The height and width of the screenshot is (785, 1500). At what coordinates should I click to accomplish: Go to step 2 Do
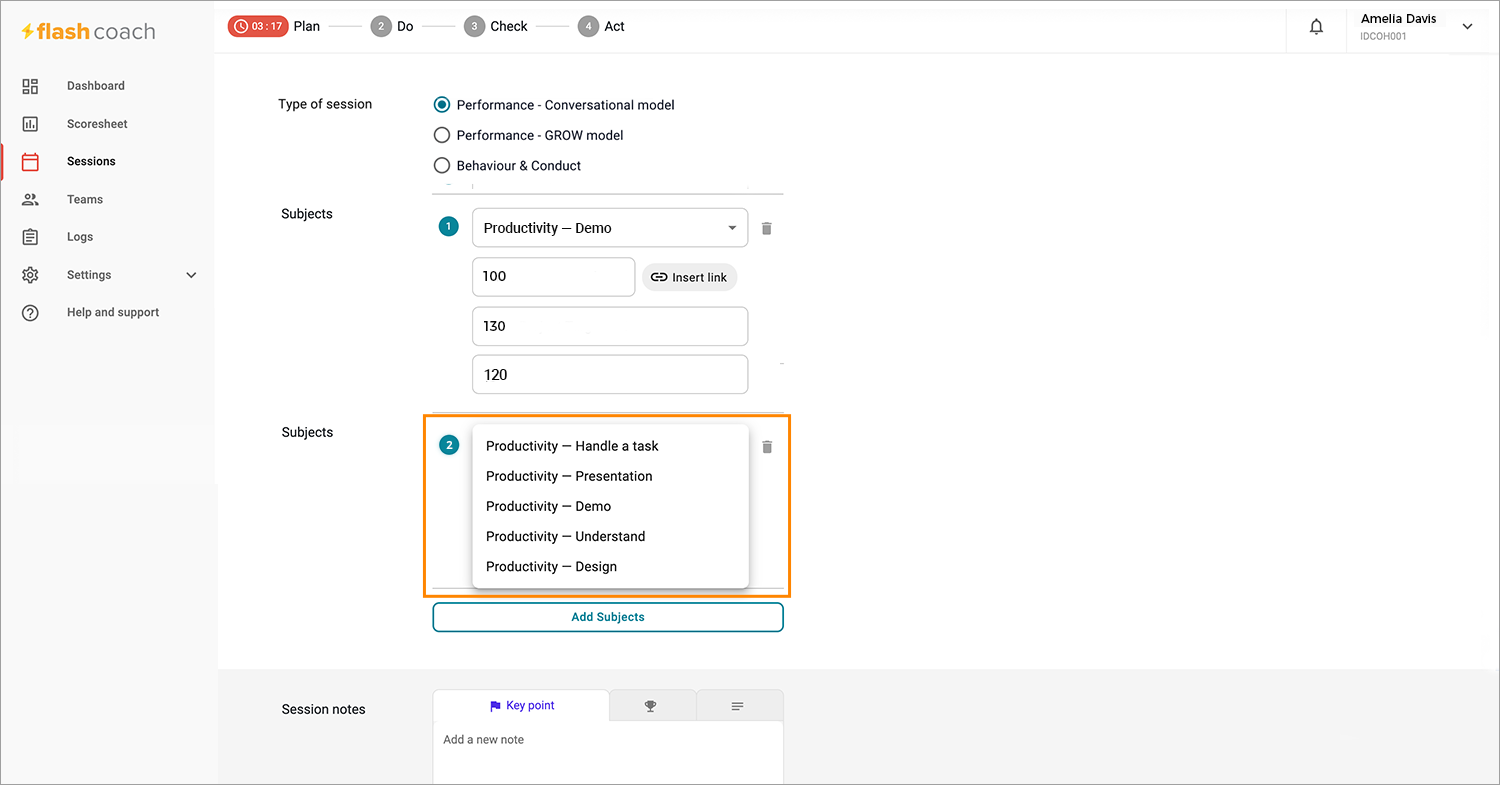click(x=391, y=27)
